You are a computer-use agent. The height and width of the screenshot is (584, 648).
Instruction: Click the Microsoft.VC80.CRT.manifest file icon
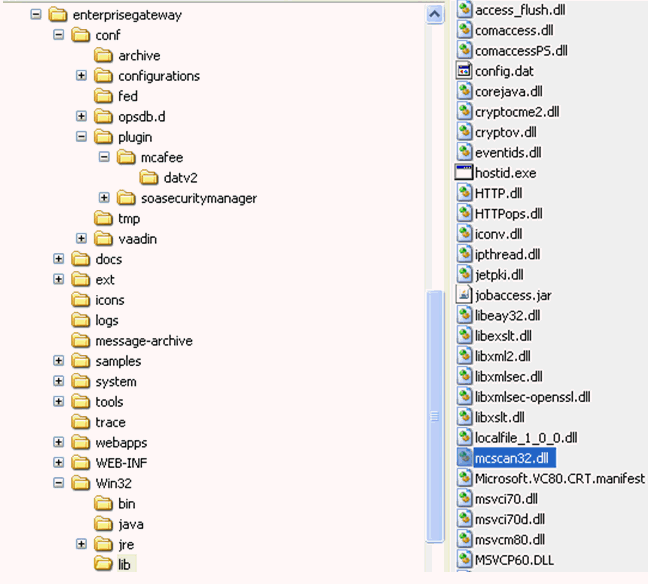click(x=464, y=478)
